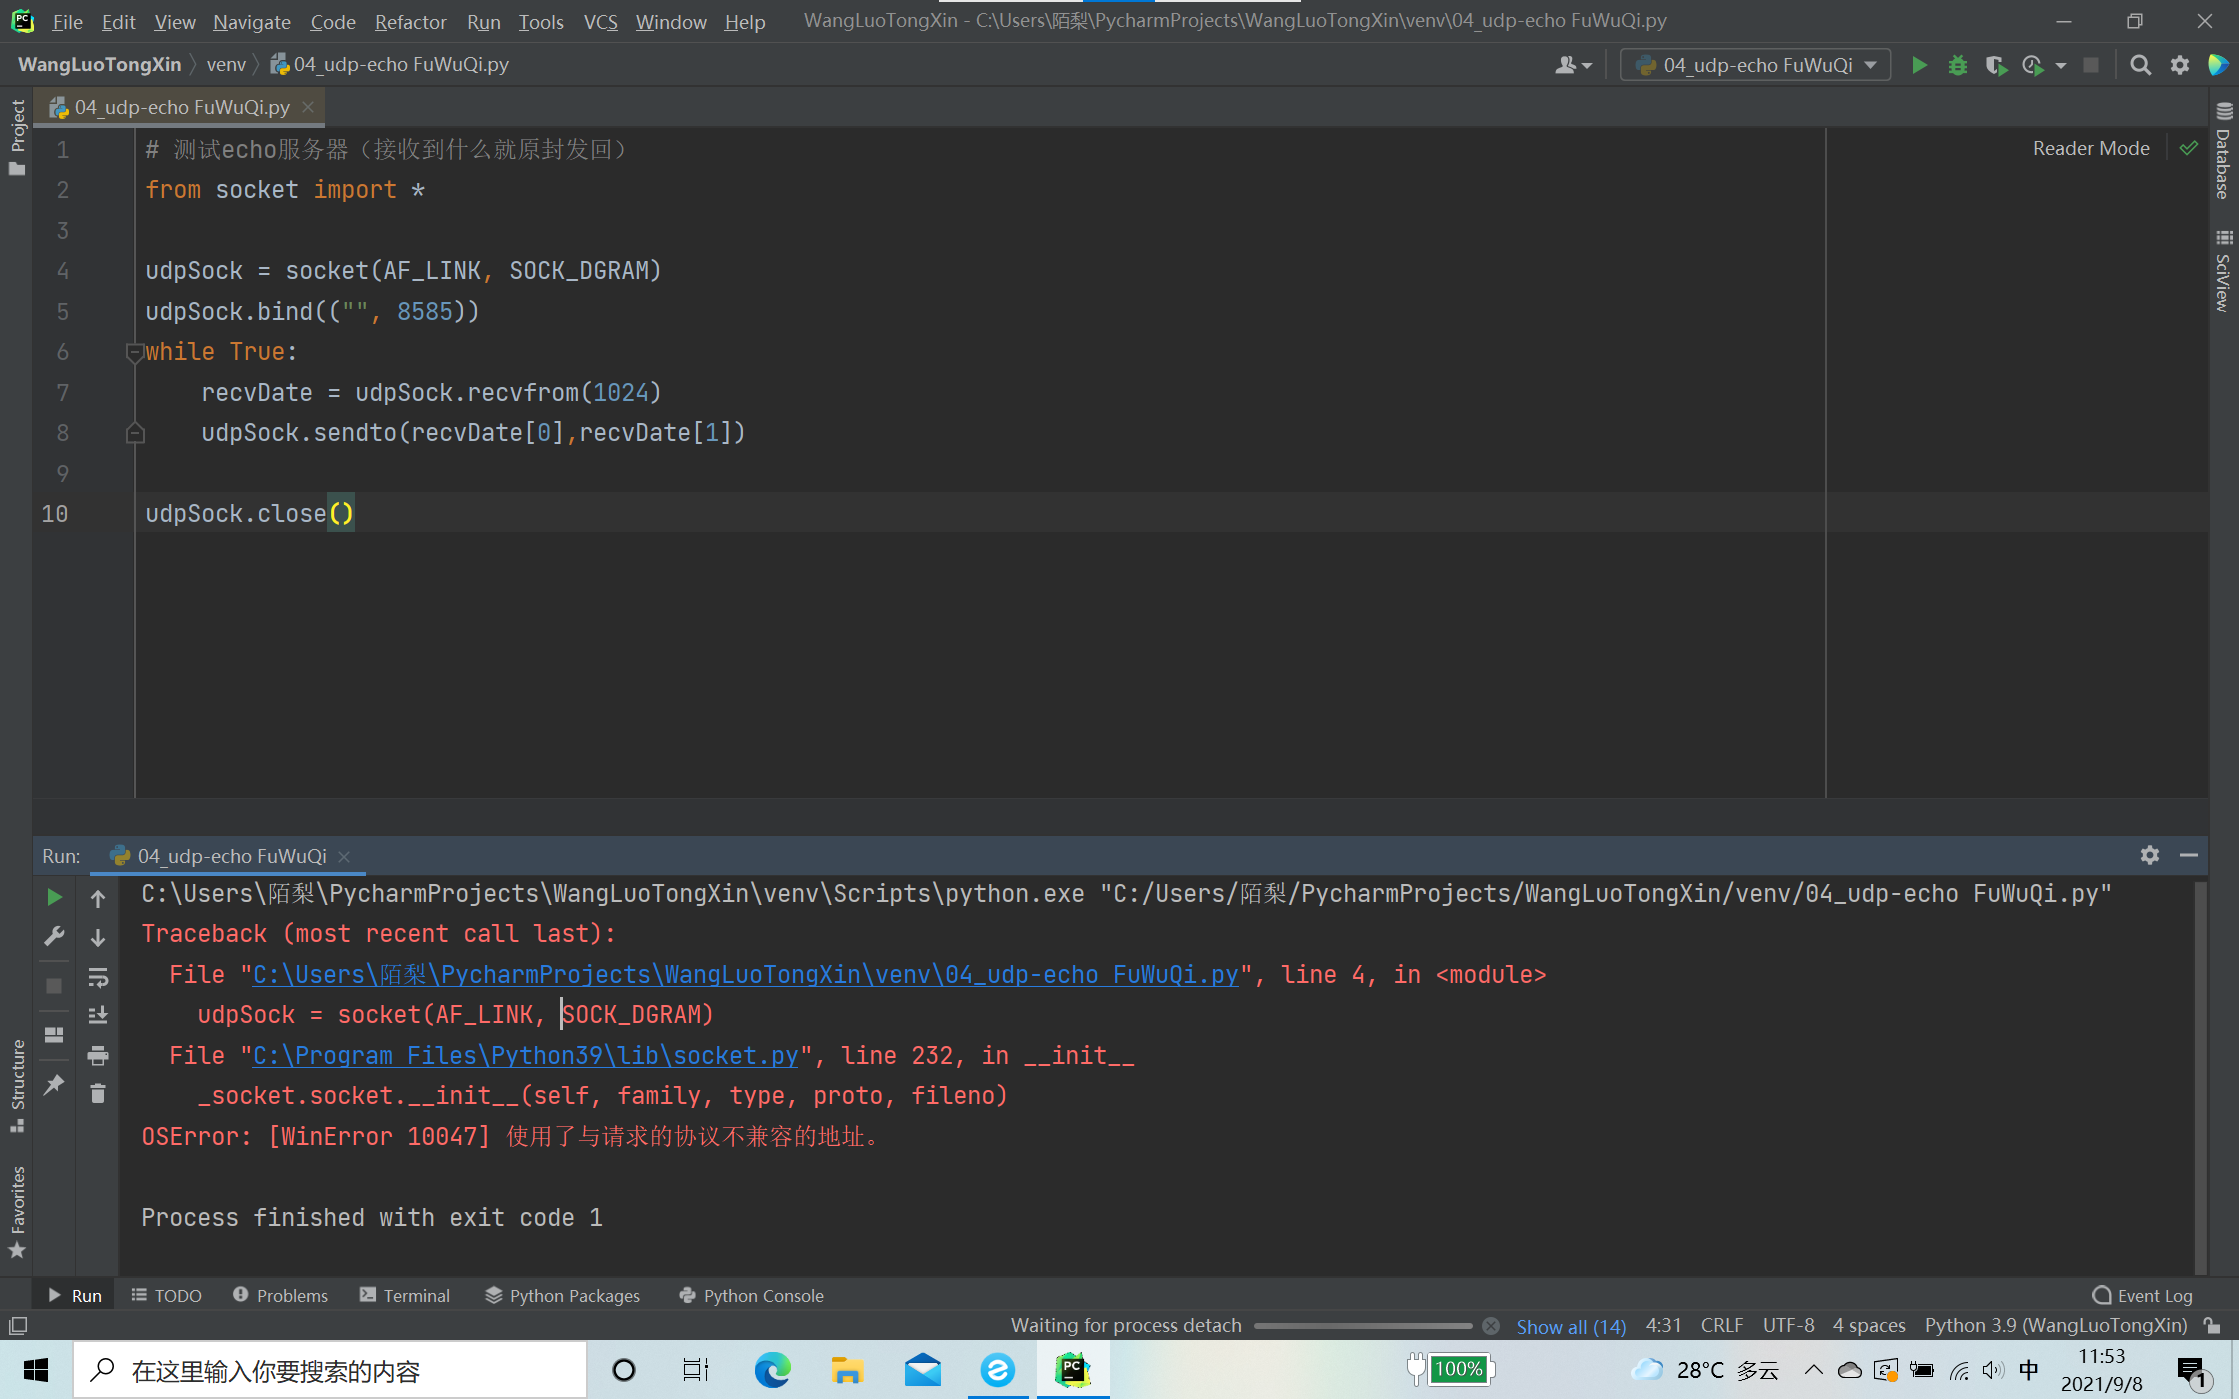Close the 04_udp-echo FuWuQi.py editor tab
Viewport: 2239px width, 1399px height.
308,107
